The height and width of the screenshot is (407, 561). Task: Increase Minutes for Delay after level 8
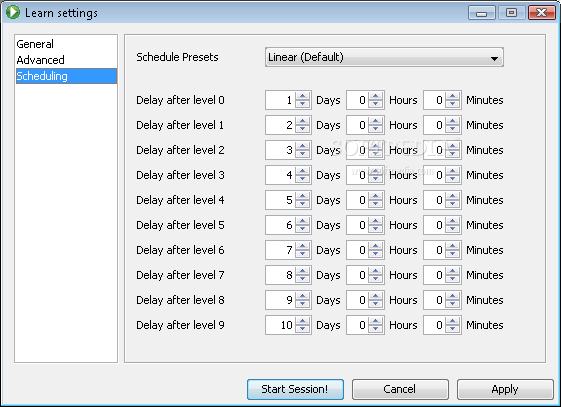[x=453, y=296]
